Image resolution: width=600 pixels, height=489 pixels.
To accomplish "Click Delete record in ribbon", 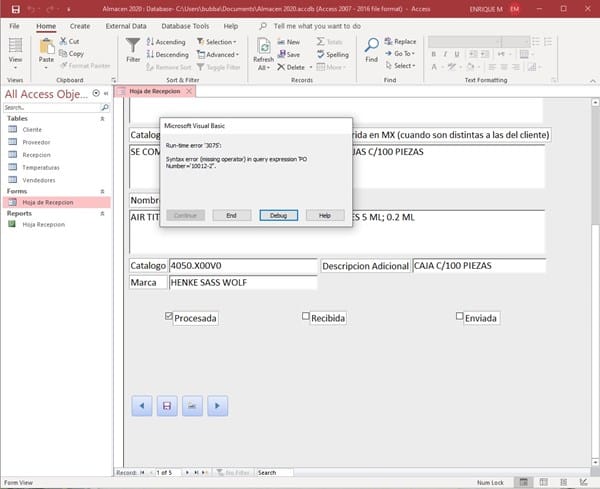I will [291, 67].
